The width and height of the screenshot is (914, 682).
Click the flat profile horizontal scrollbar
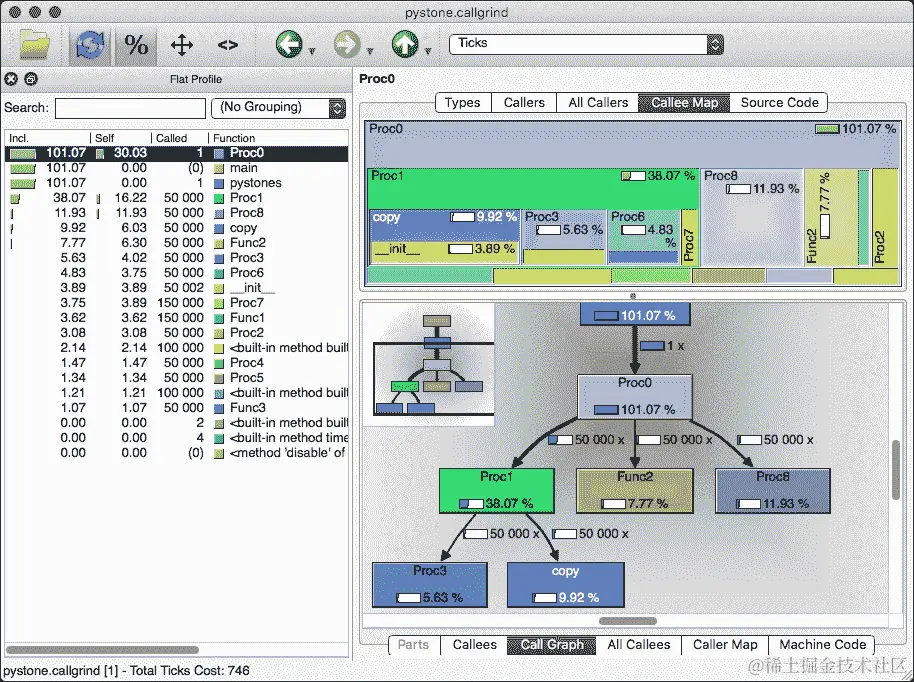(102, 650)
